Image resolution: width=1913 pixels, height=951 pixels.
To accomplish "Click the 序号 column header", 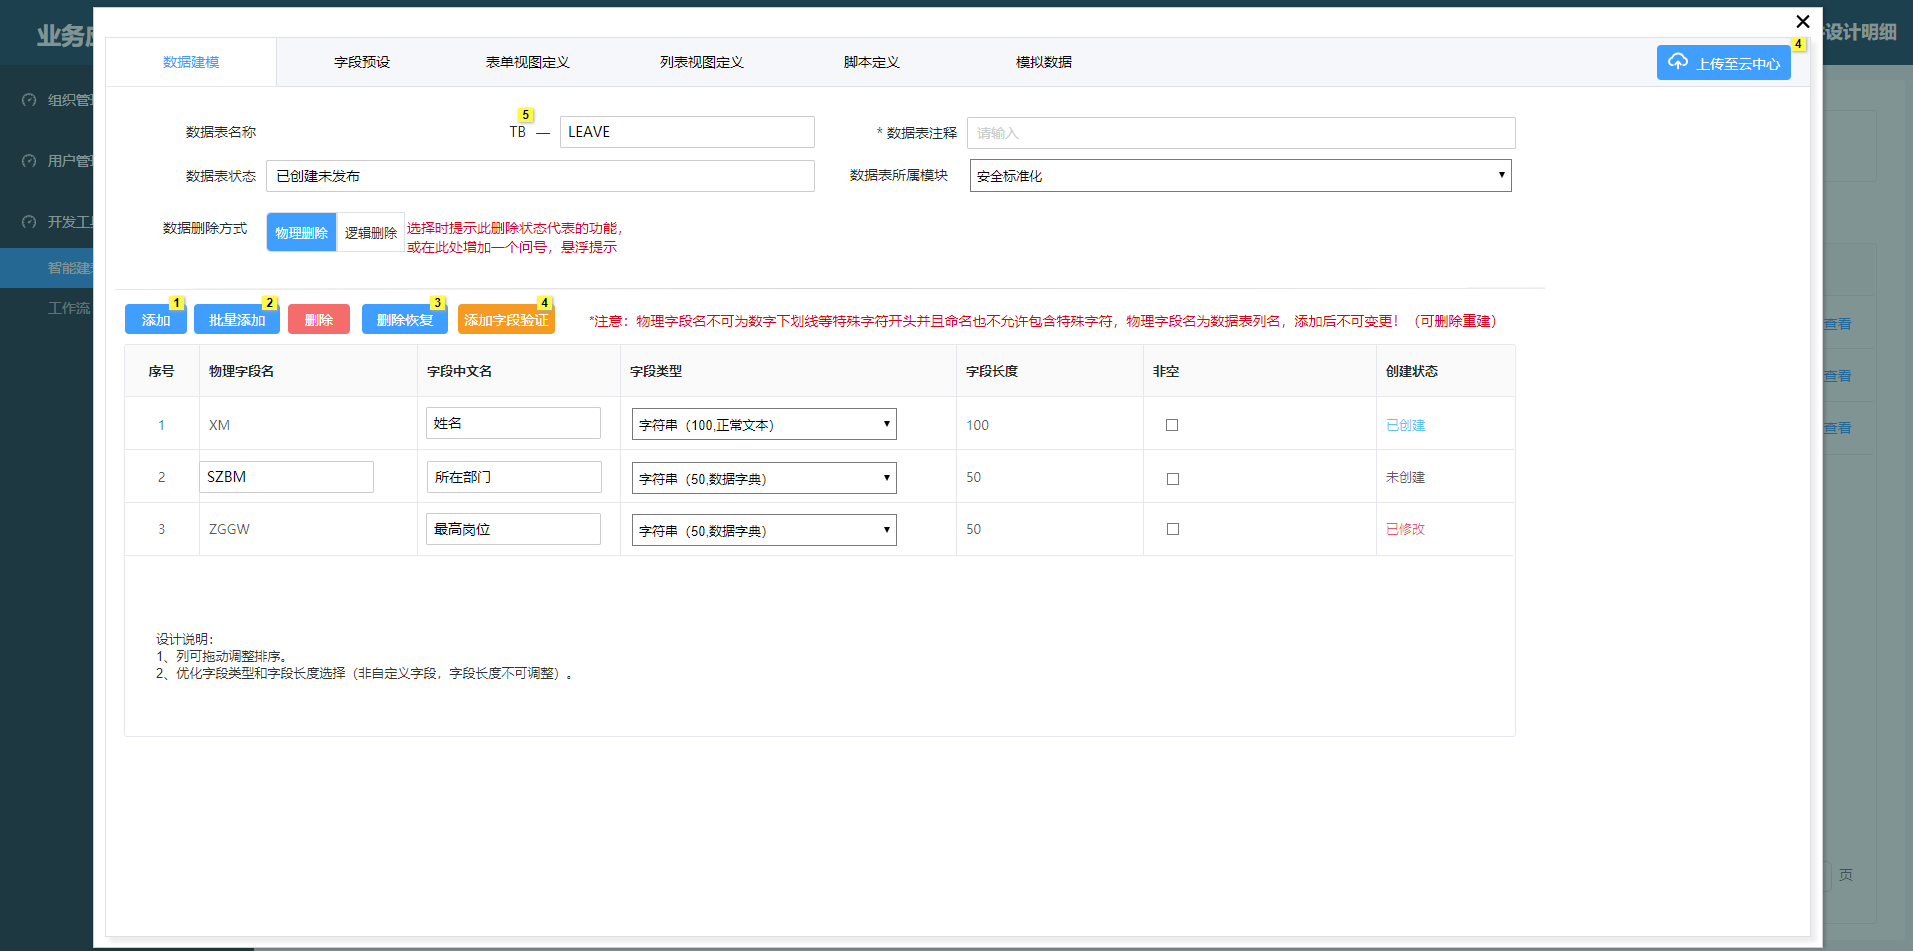I will tap(161, 371).
